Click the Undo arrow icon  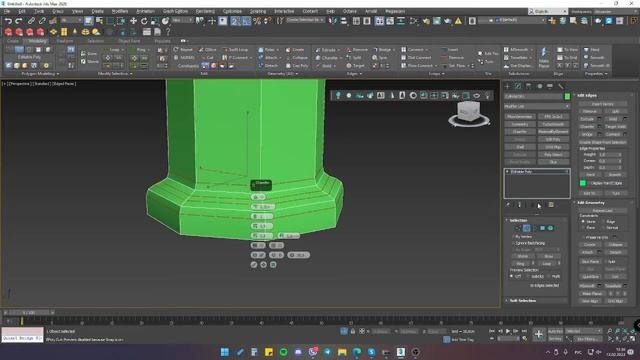[8, 21]
